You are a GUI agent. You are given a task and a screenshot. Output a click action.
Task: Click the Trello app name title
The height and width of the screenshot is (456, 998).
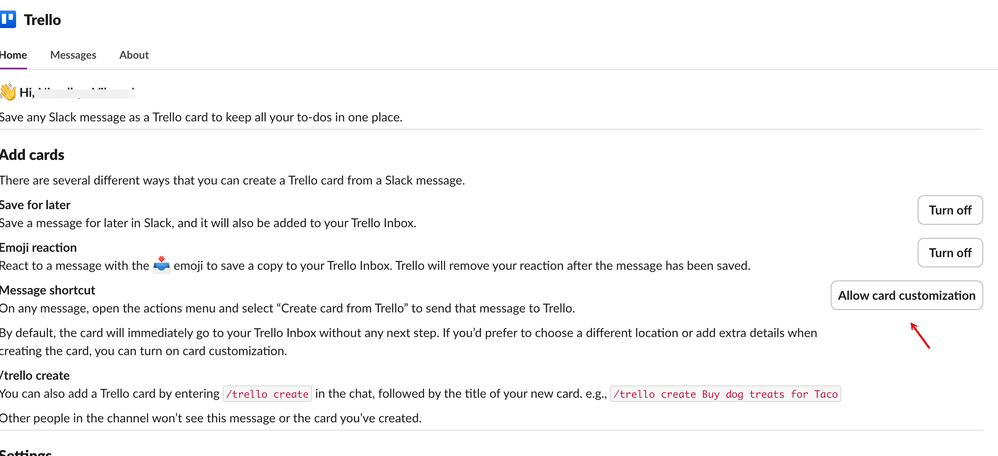coord(42,19)
